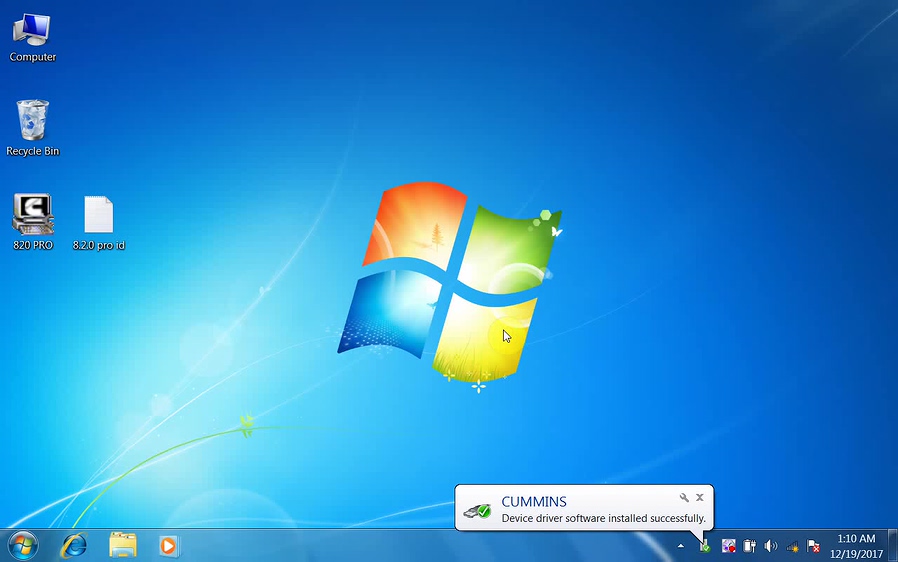Image resolution: width=898 pixels, height=562 pixels.
Task: Close the CUMMINS notification balloon
Action: 700,497
